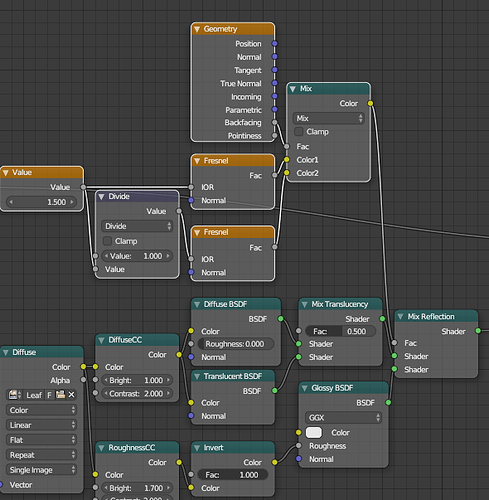This screenshot has height=500, width=489.
Task: Click the RoughnessCC Bright 1.700 field
Action: (137, 488)
